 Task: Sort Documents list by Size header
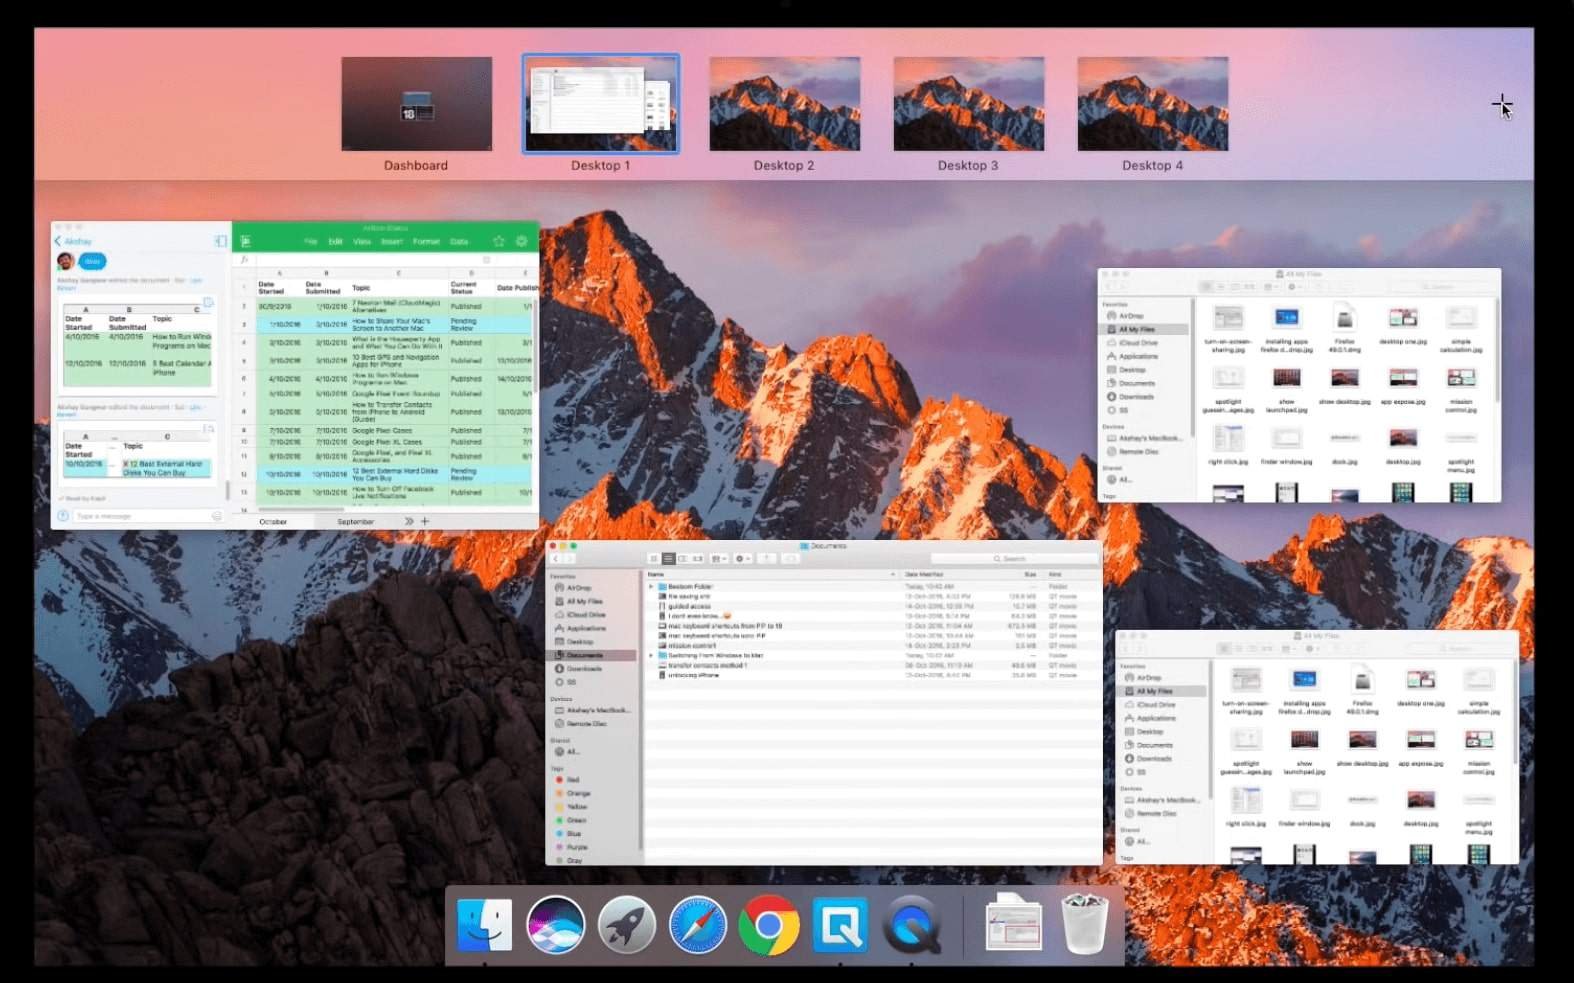1030,574
